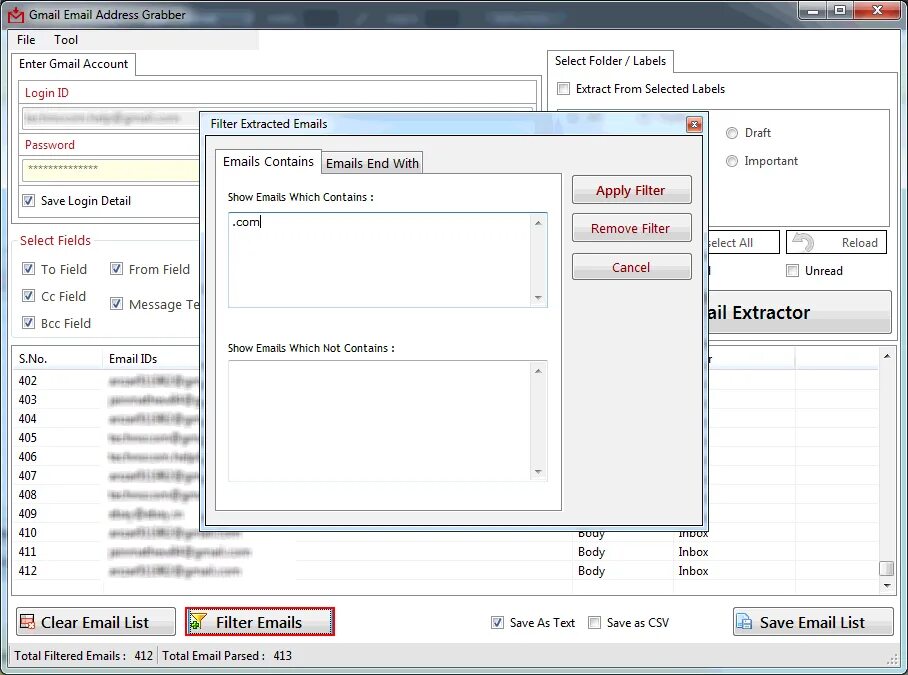Click Total Filtered Emails status entry
This screenshot has width=908, height=675.
coord(83,655)
